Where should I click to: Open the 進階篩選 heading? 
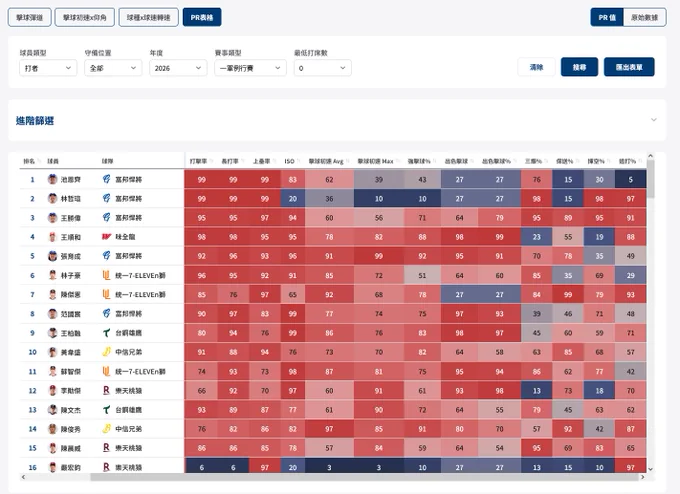35,121
